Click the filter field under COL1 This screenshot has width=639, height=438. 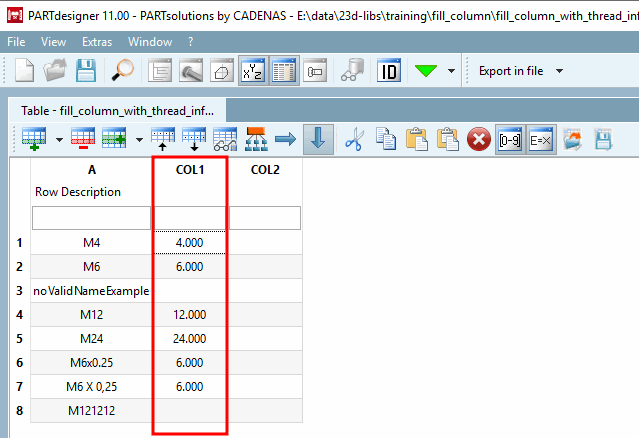pos(190,218)
